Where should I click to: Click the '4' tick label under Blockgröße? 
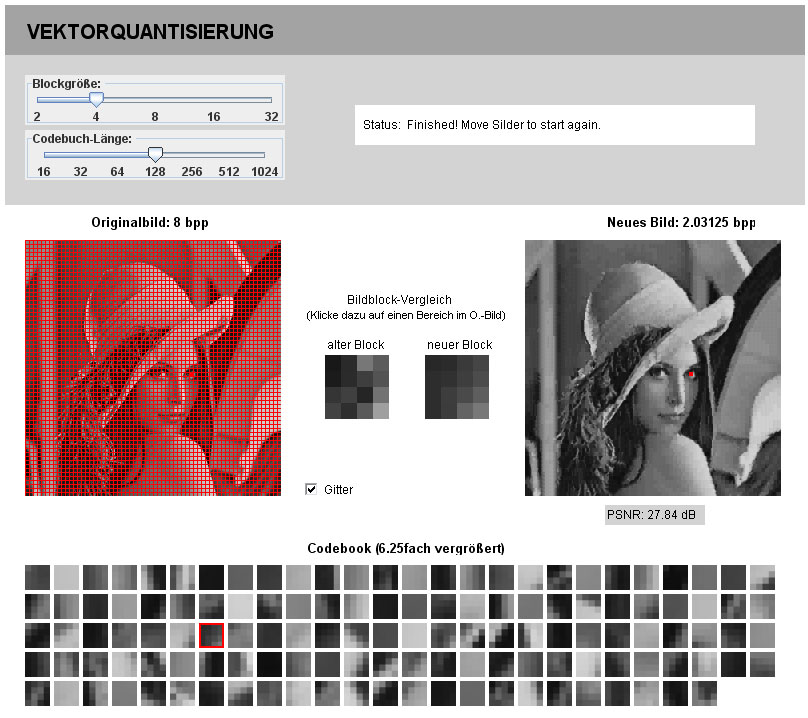coord(96,117)
